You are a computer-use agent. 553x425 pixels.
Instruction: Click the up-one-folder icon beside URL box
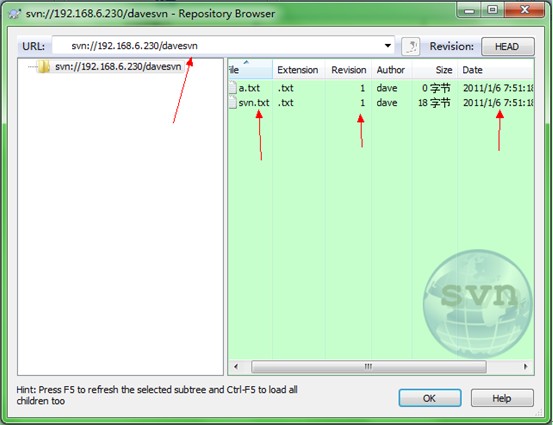coord(411,47)
